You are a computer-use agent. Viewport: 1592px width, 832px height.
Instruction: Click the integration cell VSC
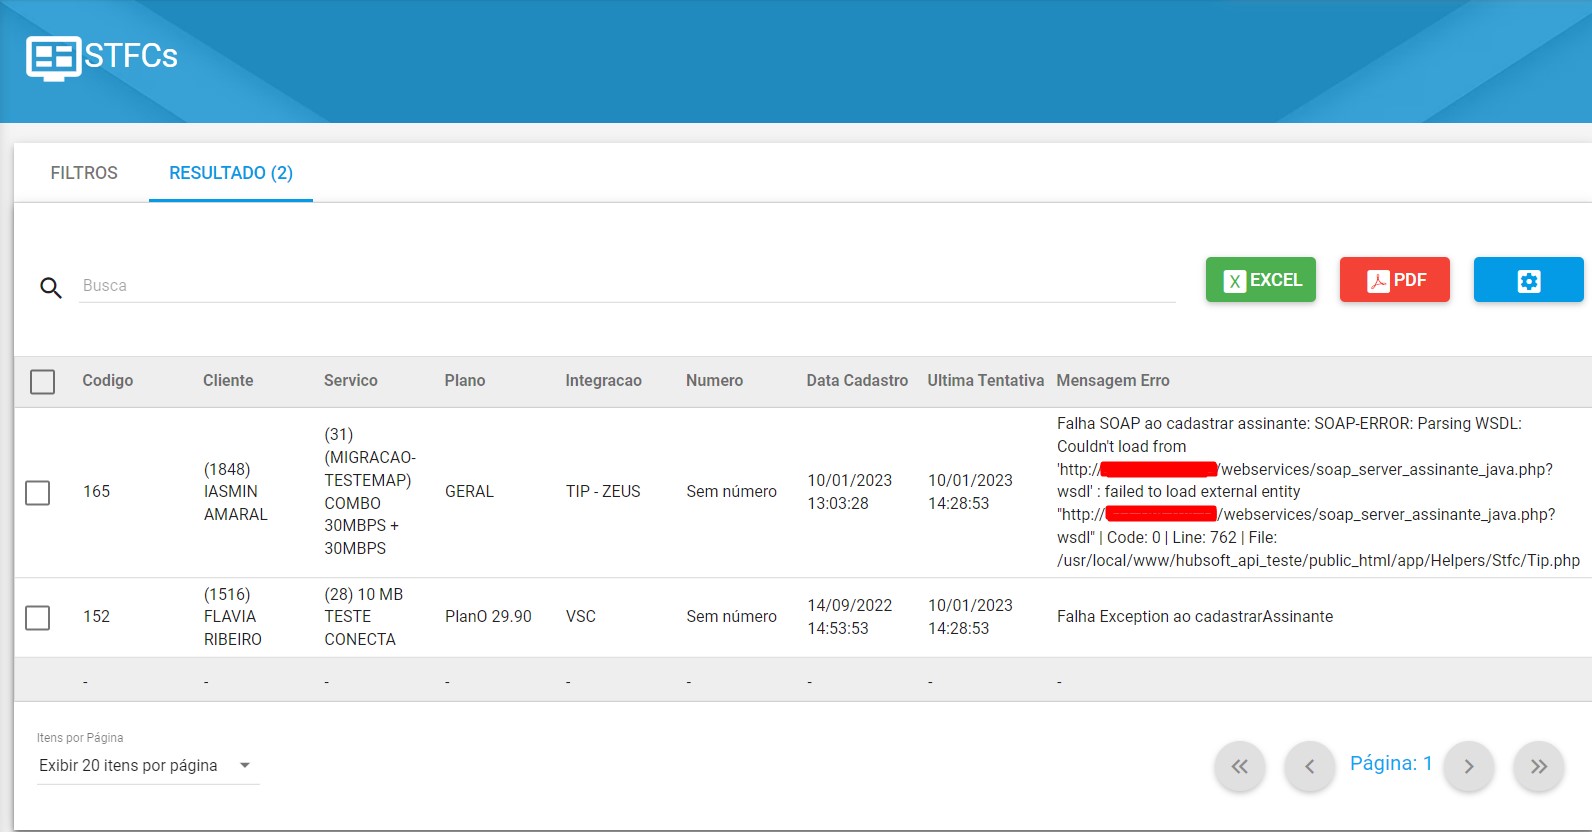pos(581,617)
